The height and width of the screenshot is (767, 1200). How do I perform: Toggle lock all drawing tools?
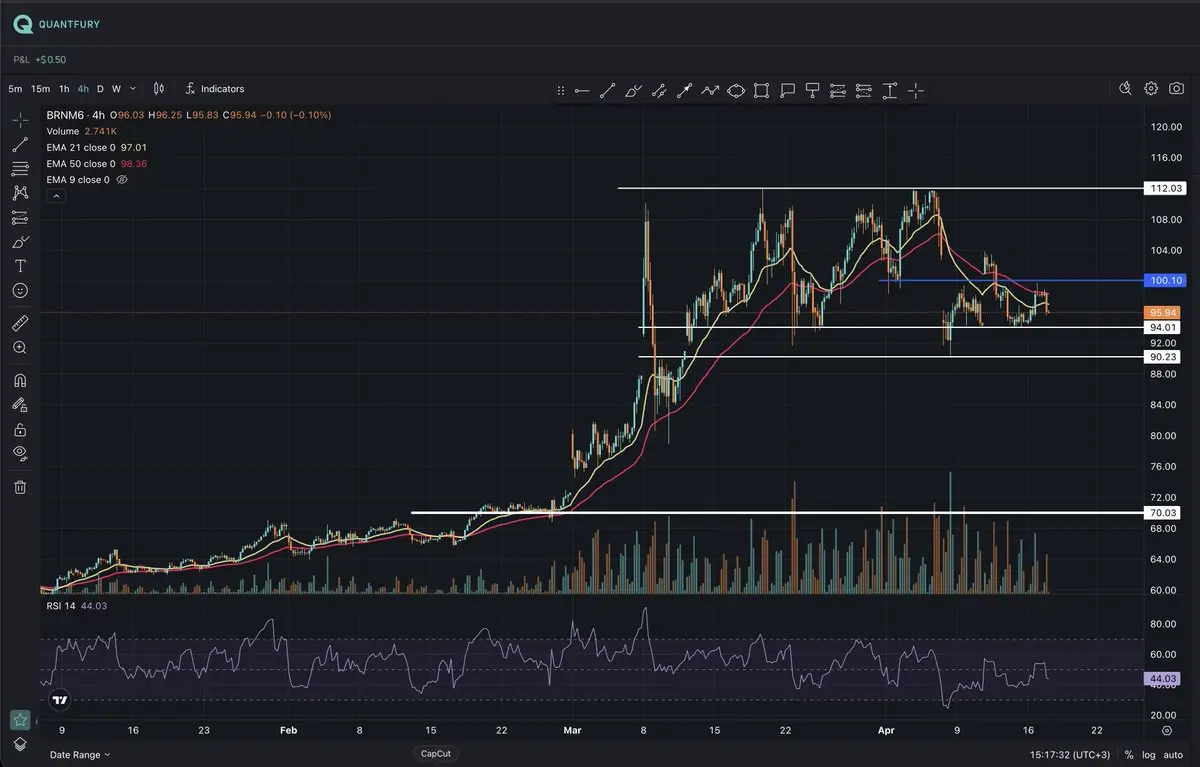(20, 430)
